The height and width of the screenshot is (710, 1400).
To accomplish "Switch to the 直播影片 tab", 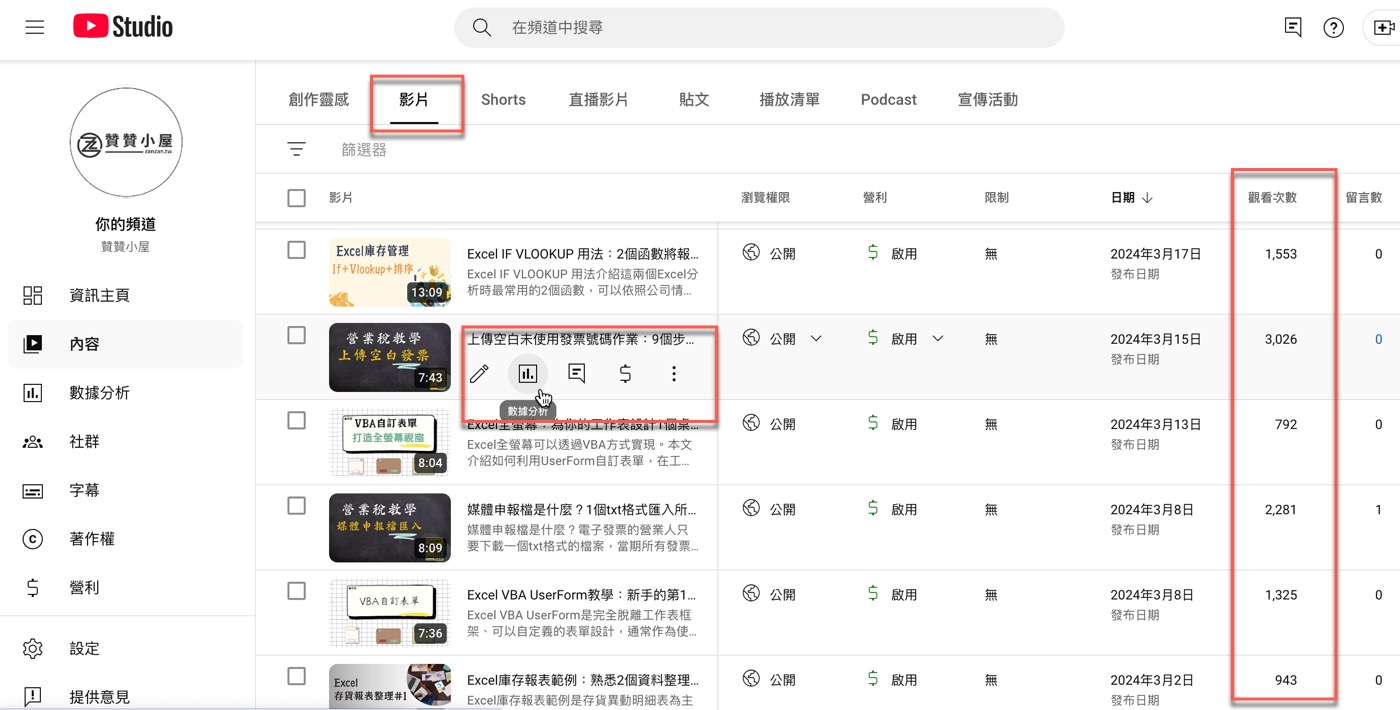I will click(599, 99).
